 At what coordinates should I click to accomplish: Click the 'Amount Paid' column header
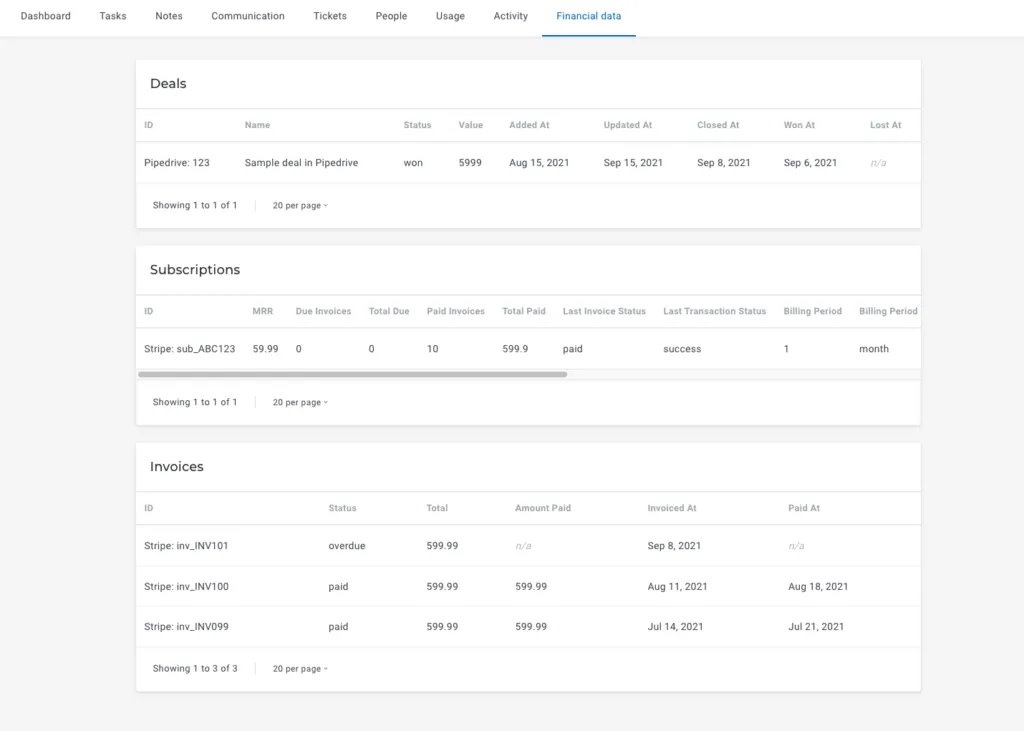(543, 508)
